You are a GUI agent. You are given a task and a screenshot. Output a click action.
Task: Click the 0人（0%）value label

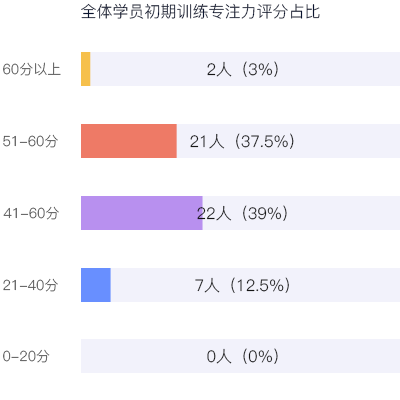pyautogui.click(x=243, y=356)
